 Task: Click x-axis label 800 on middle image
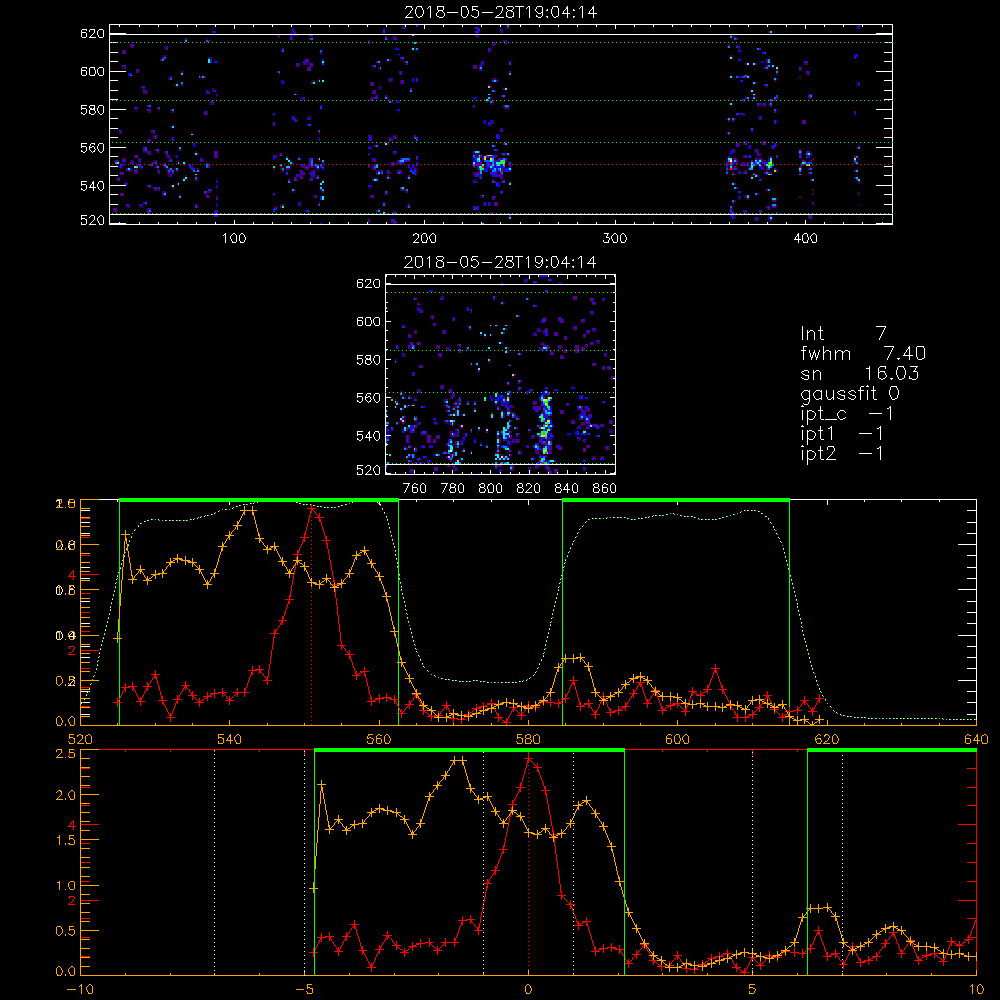pyautogui.click(x=490, y=489)
